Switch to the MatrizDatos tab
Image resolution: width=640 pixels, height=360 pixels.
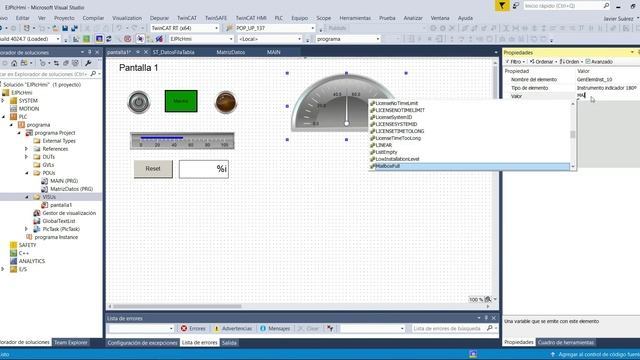[231, 52]
